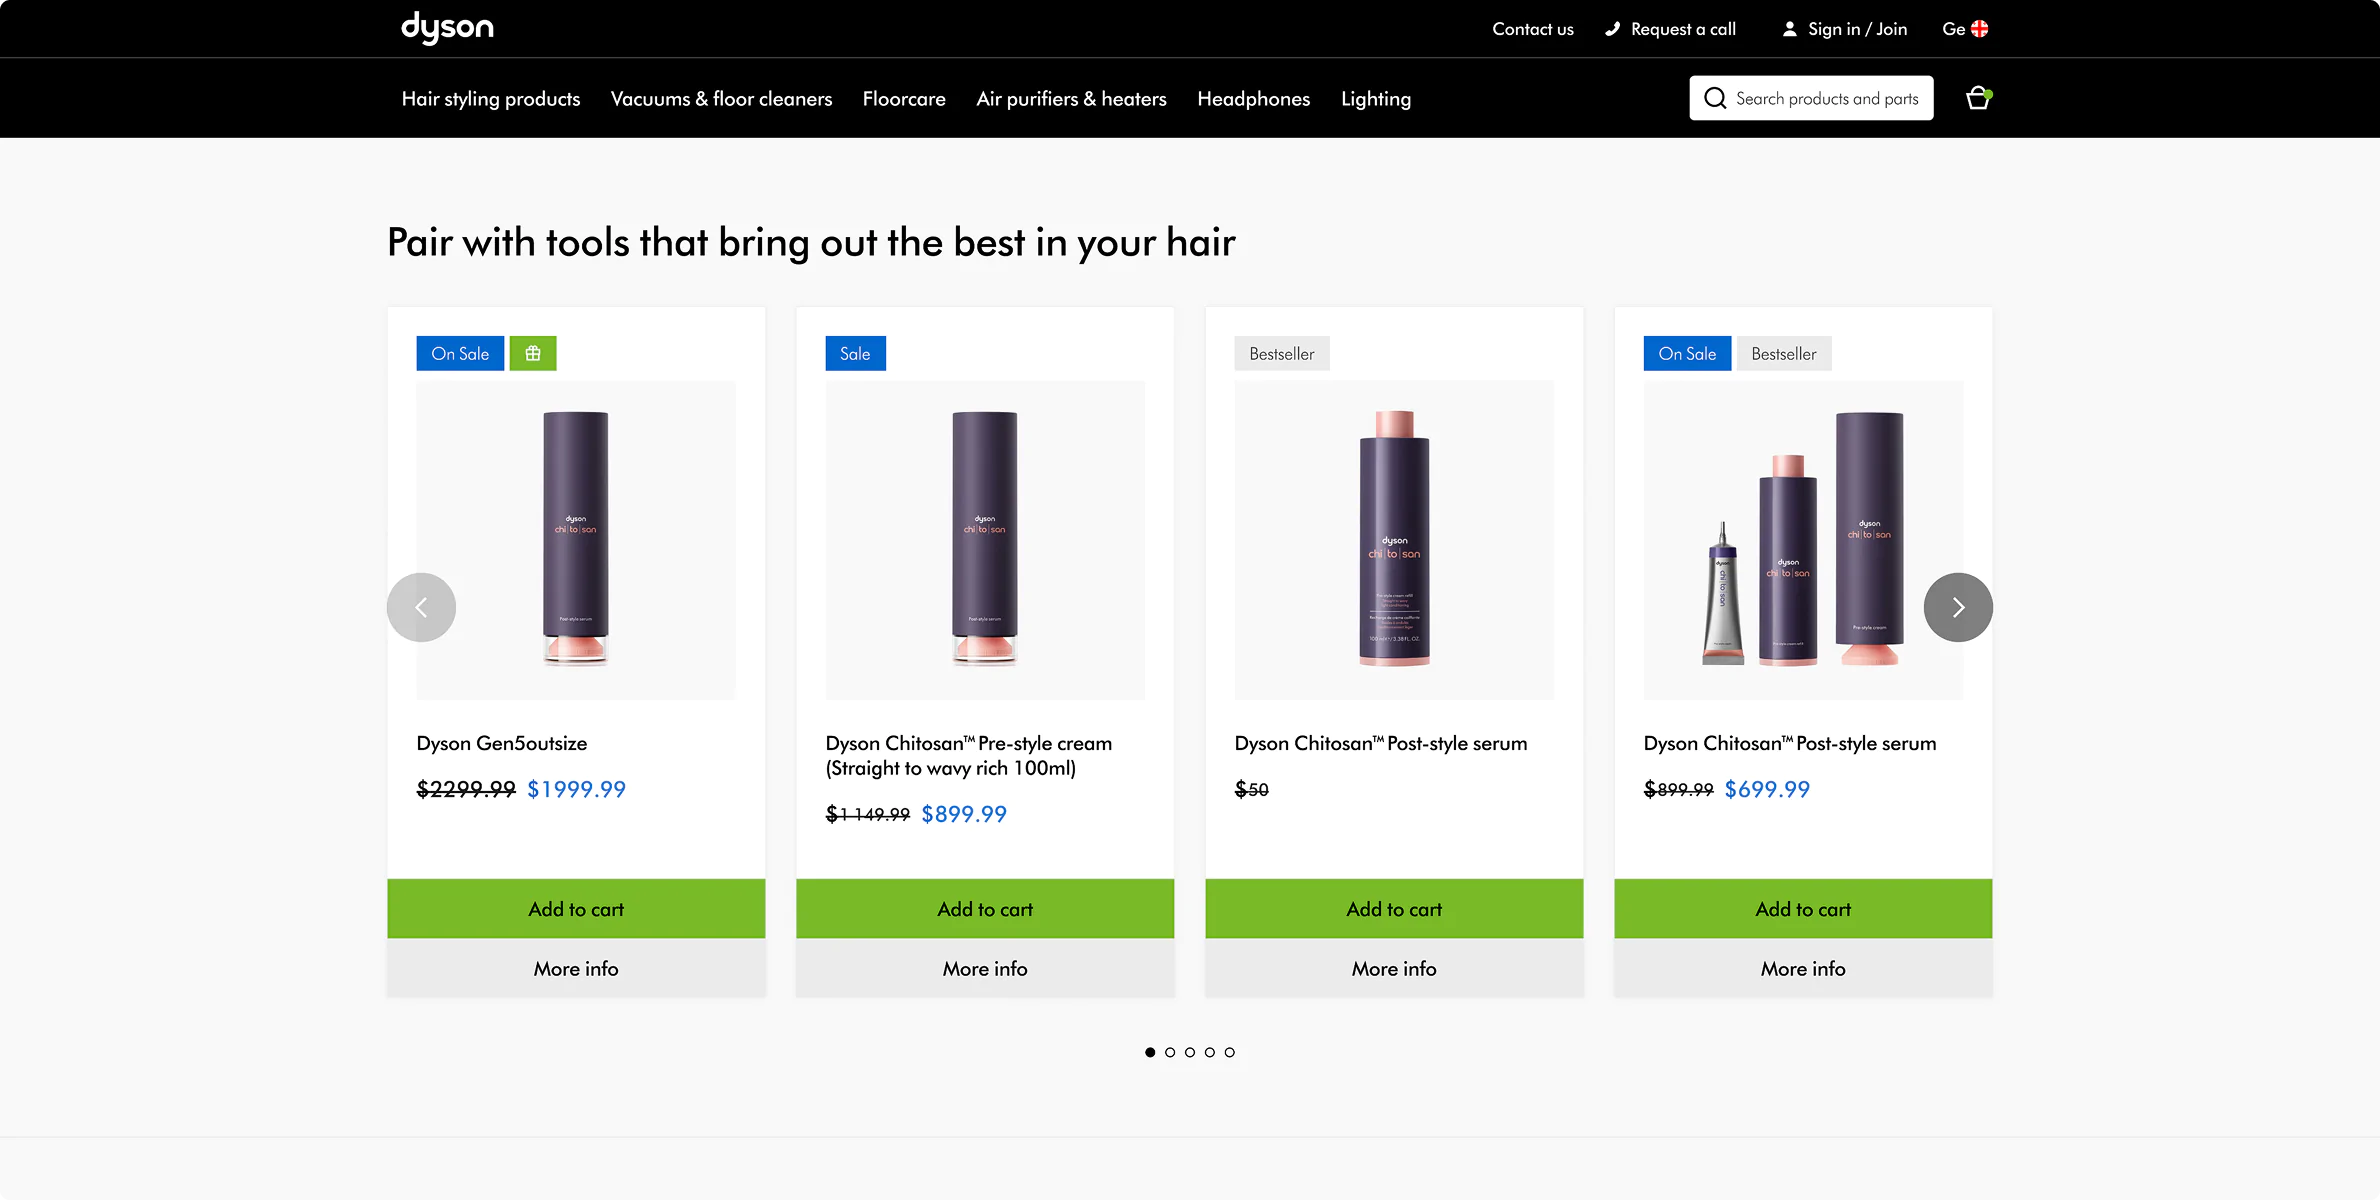Viewport: 2380px width, 1200px height.
Task: Select the fifth carousel pagination dot
Action: 1230,1052
